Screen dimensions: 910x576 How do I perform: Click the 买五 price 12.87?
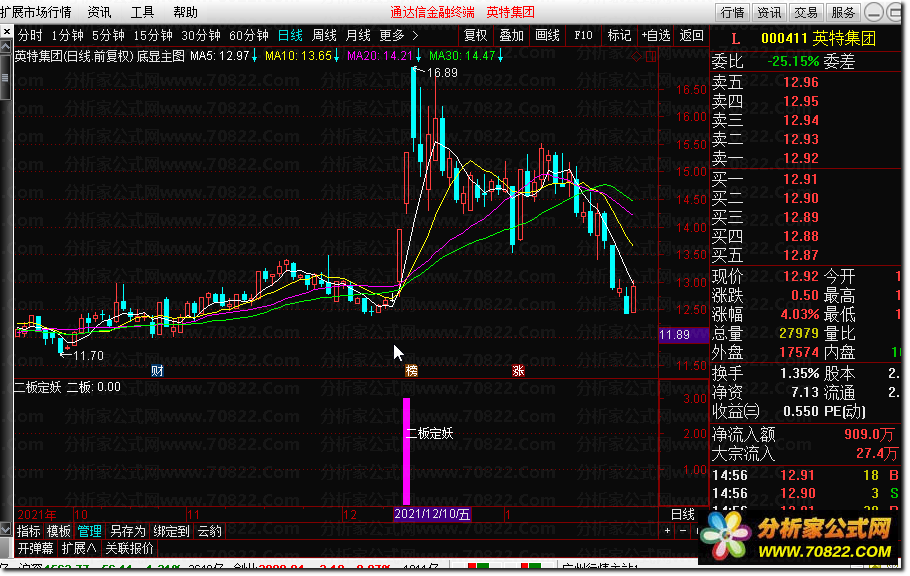[801, 255]
